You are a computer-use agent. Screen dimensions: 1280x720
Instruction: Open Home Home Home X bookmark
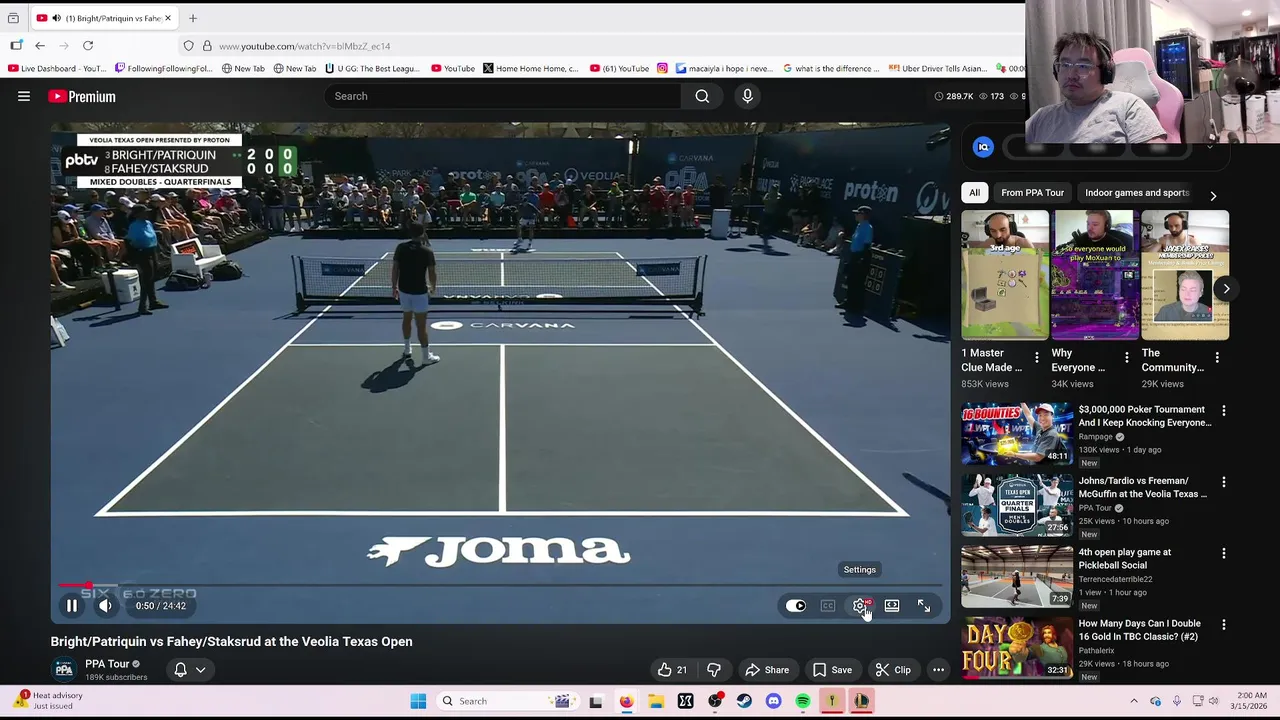coord(531,69)
